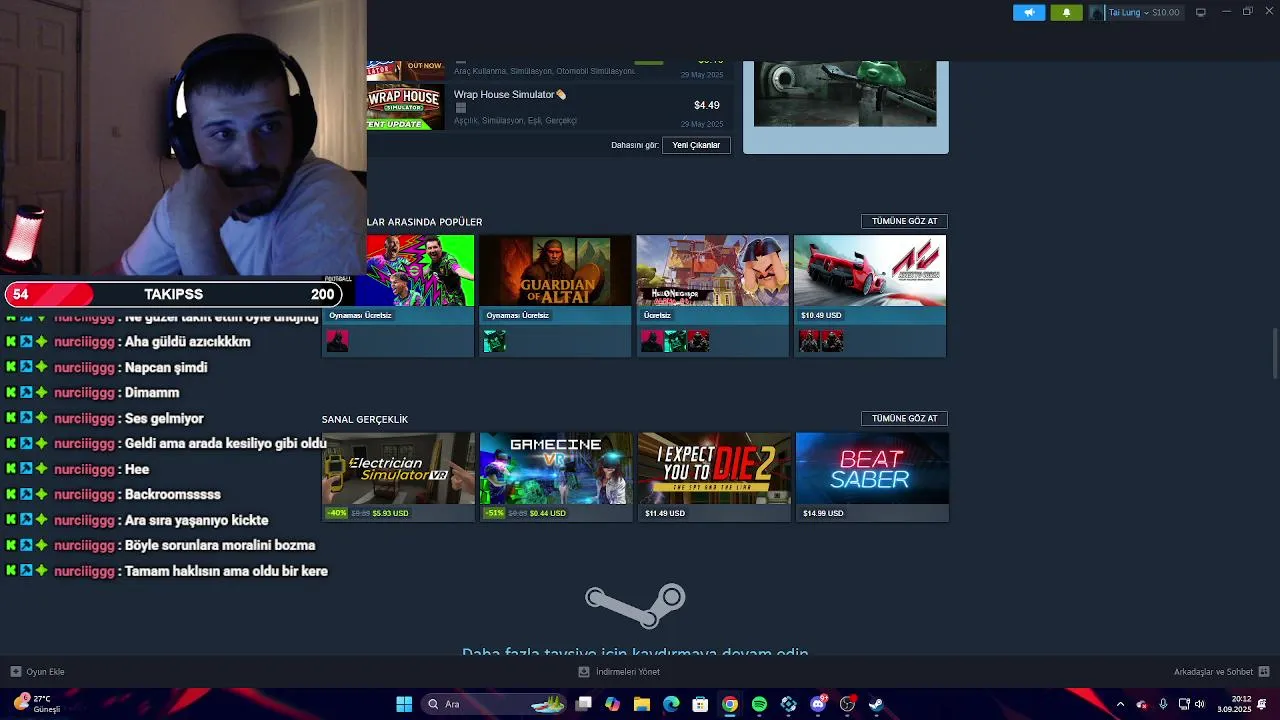Open Microsoft Store from taskbar
Screen dimensions: 1280x720
[x=701, y=704]
